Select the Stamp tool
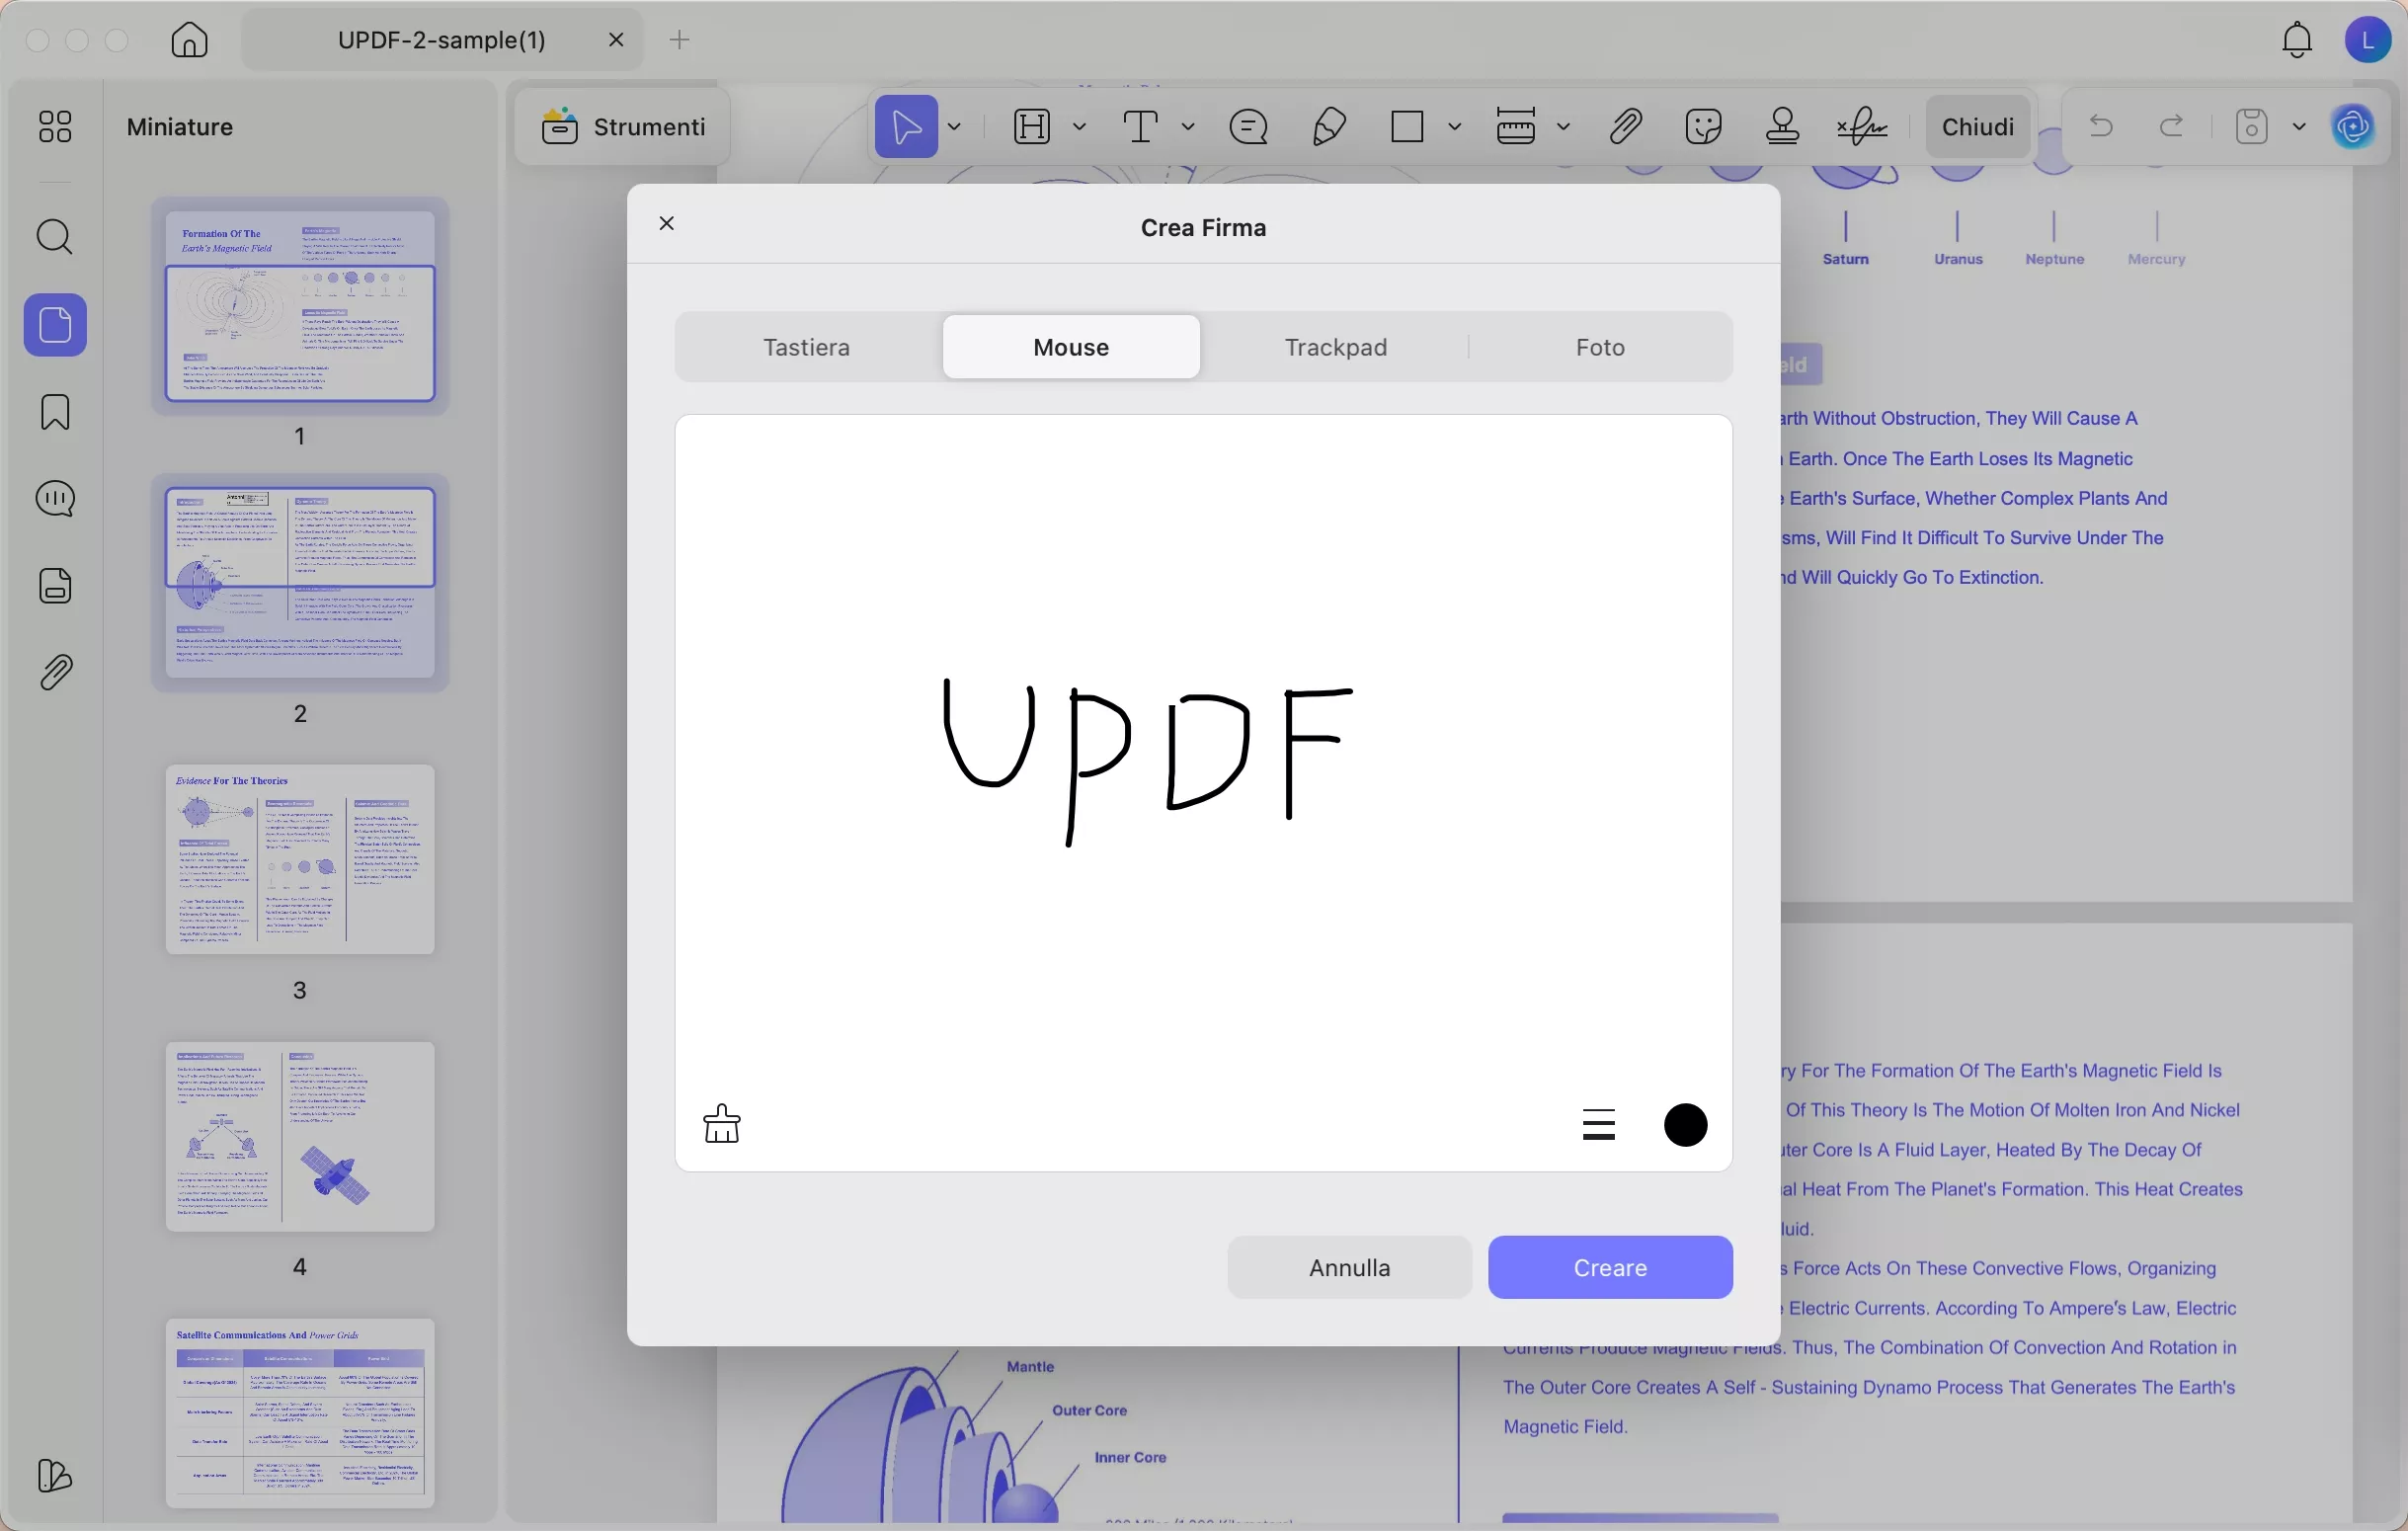Image resolution: width=2408 pixels, height=1531 pixels. click(1782, 126)
